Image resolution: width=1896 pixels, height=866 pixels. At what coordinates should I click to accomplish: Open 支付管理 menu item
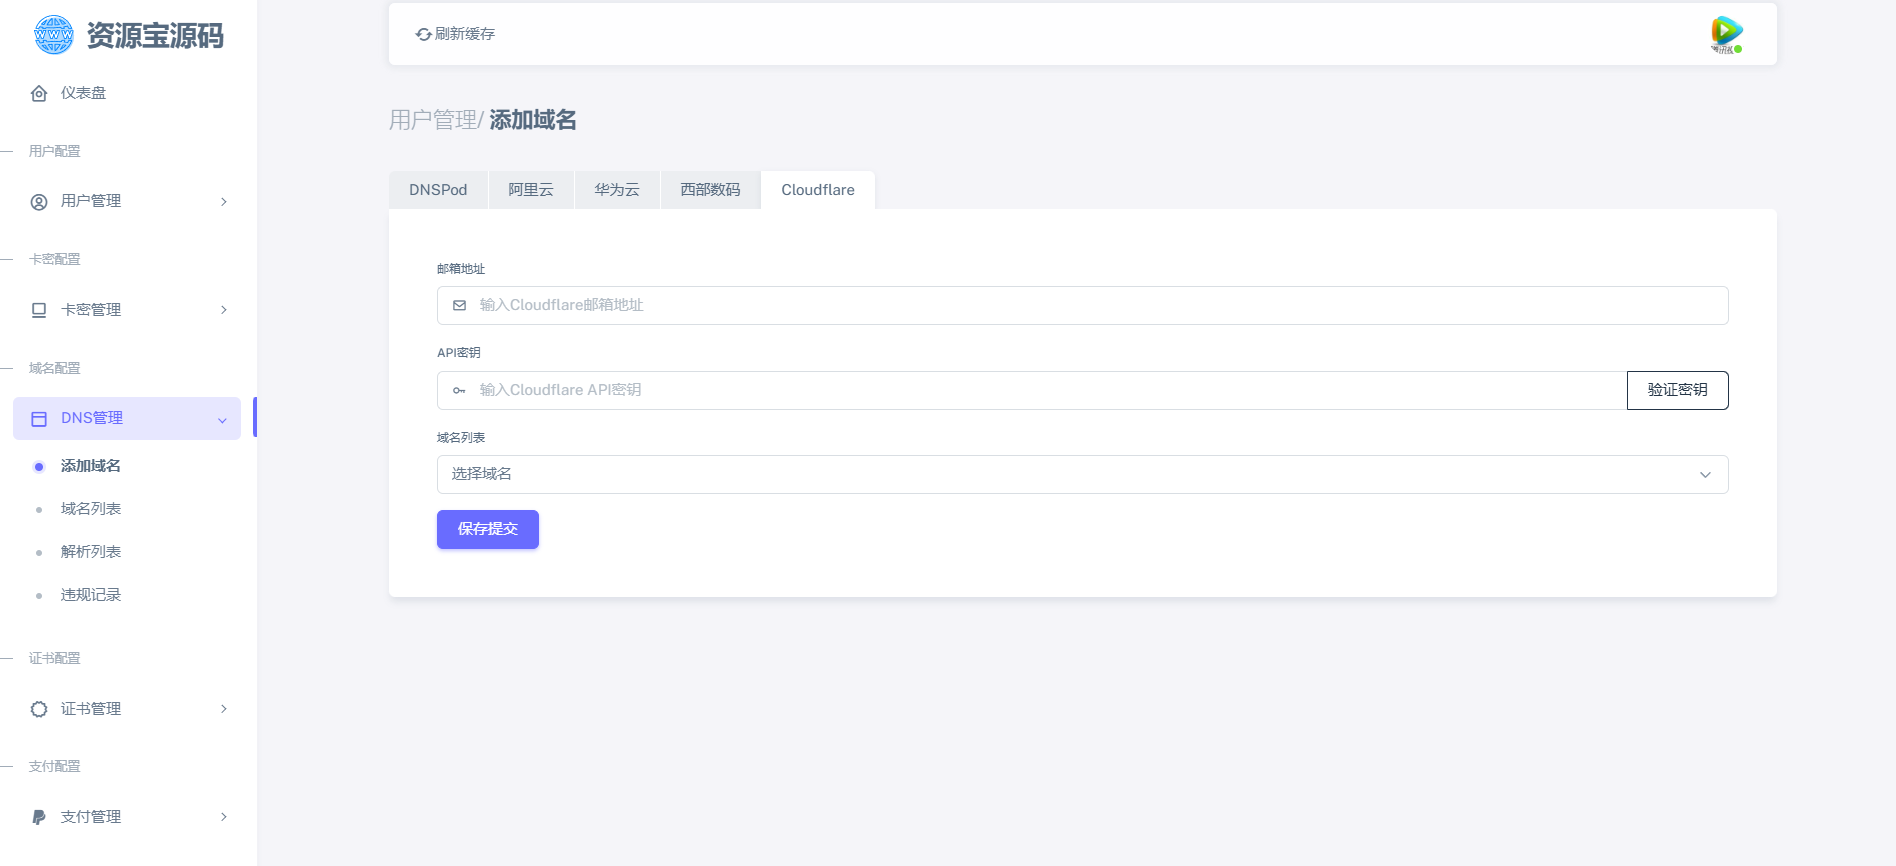(127, 817)
